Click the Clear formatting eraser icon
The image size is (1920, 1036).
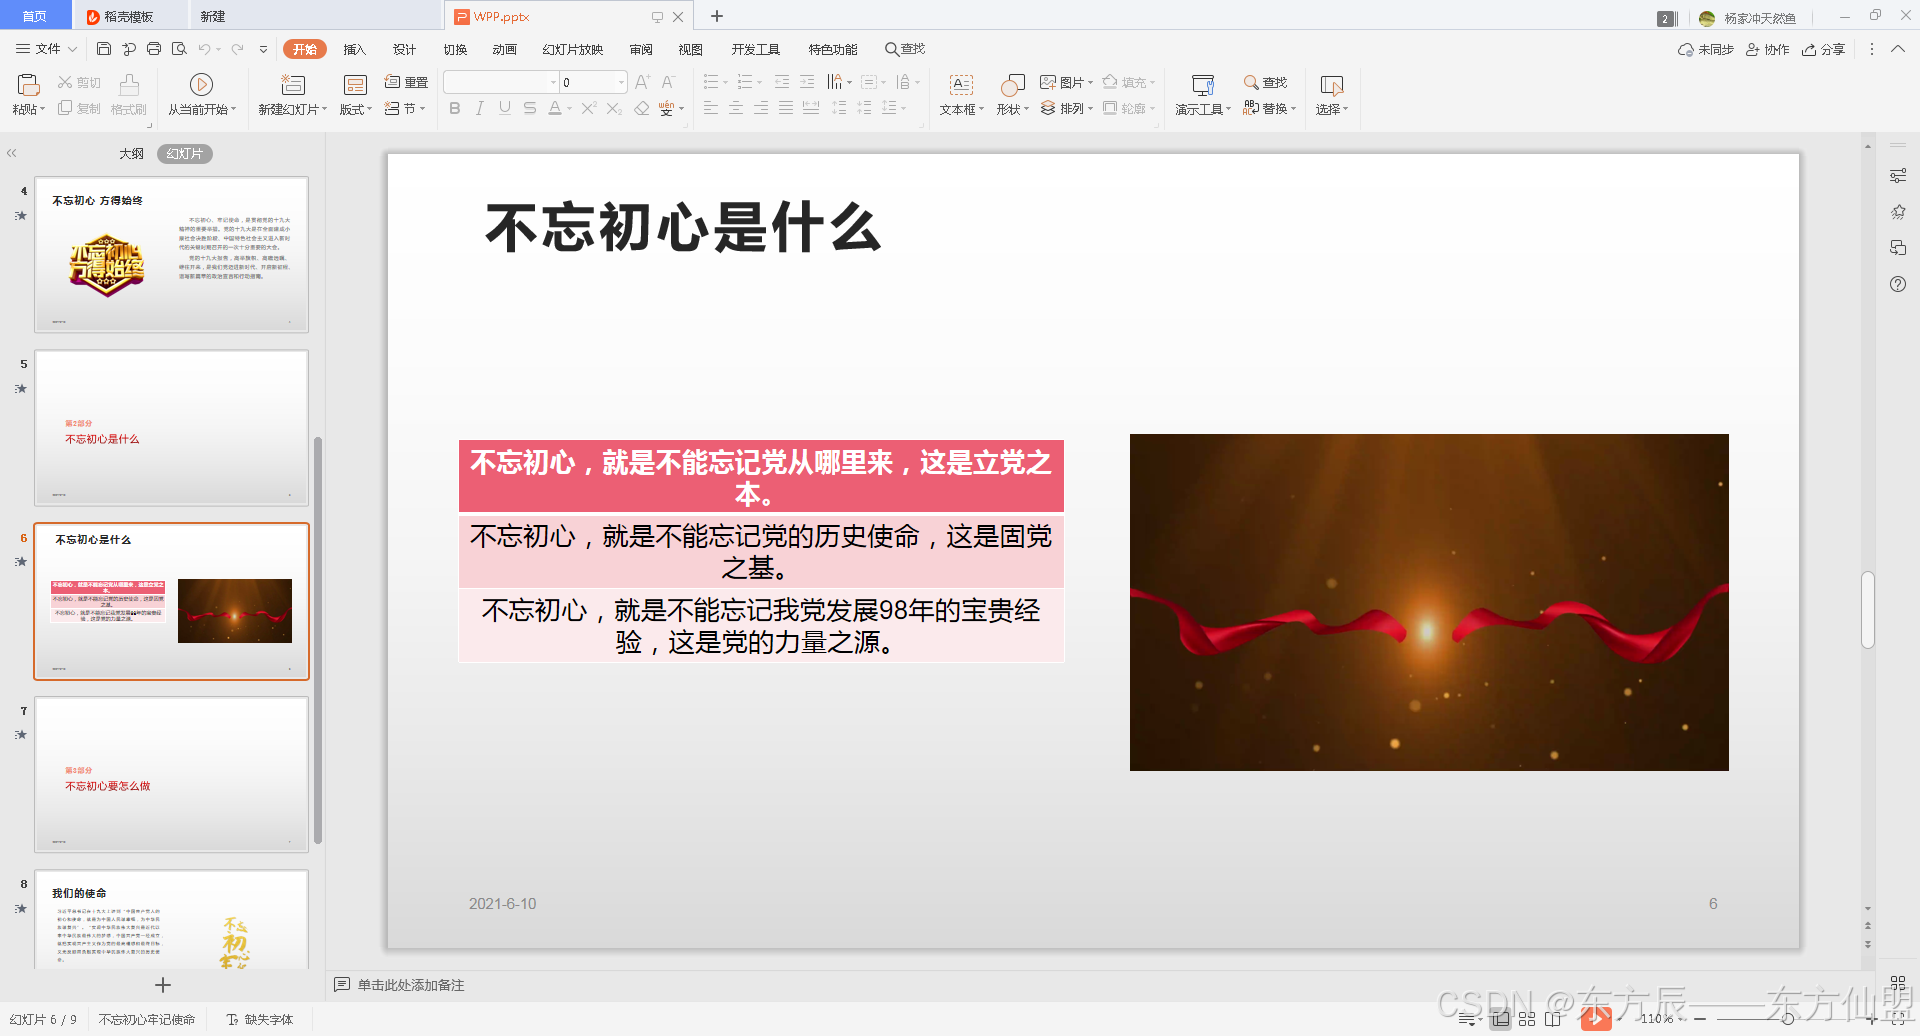pos(642,108)
